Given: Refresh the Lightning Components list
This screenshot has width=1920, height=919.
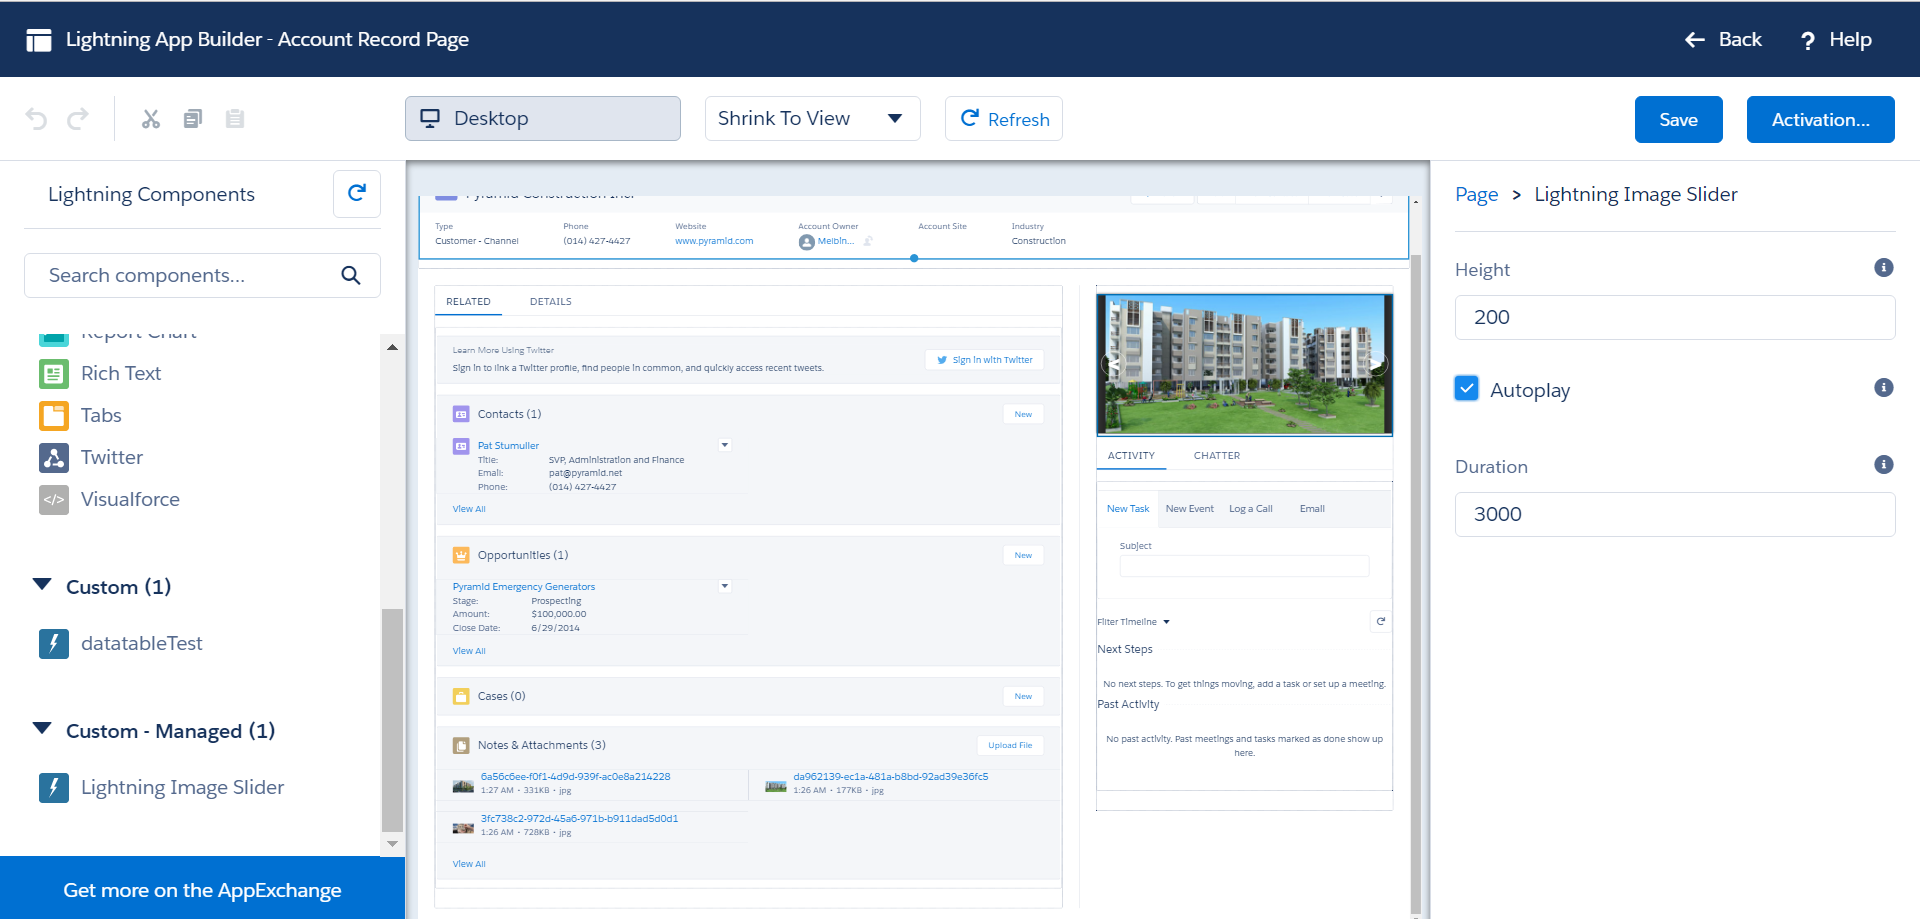Looking at the screenshot, I should click(x=356, y=194).
